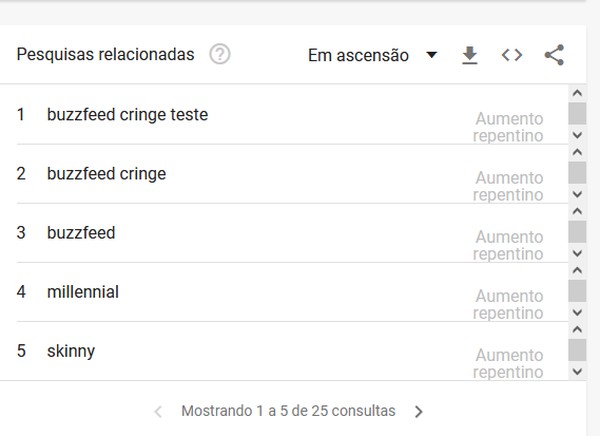Open the 'skinny' related query
Image resolution: width=600 pixels, height=436 pixels.
tap(71, 351)
